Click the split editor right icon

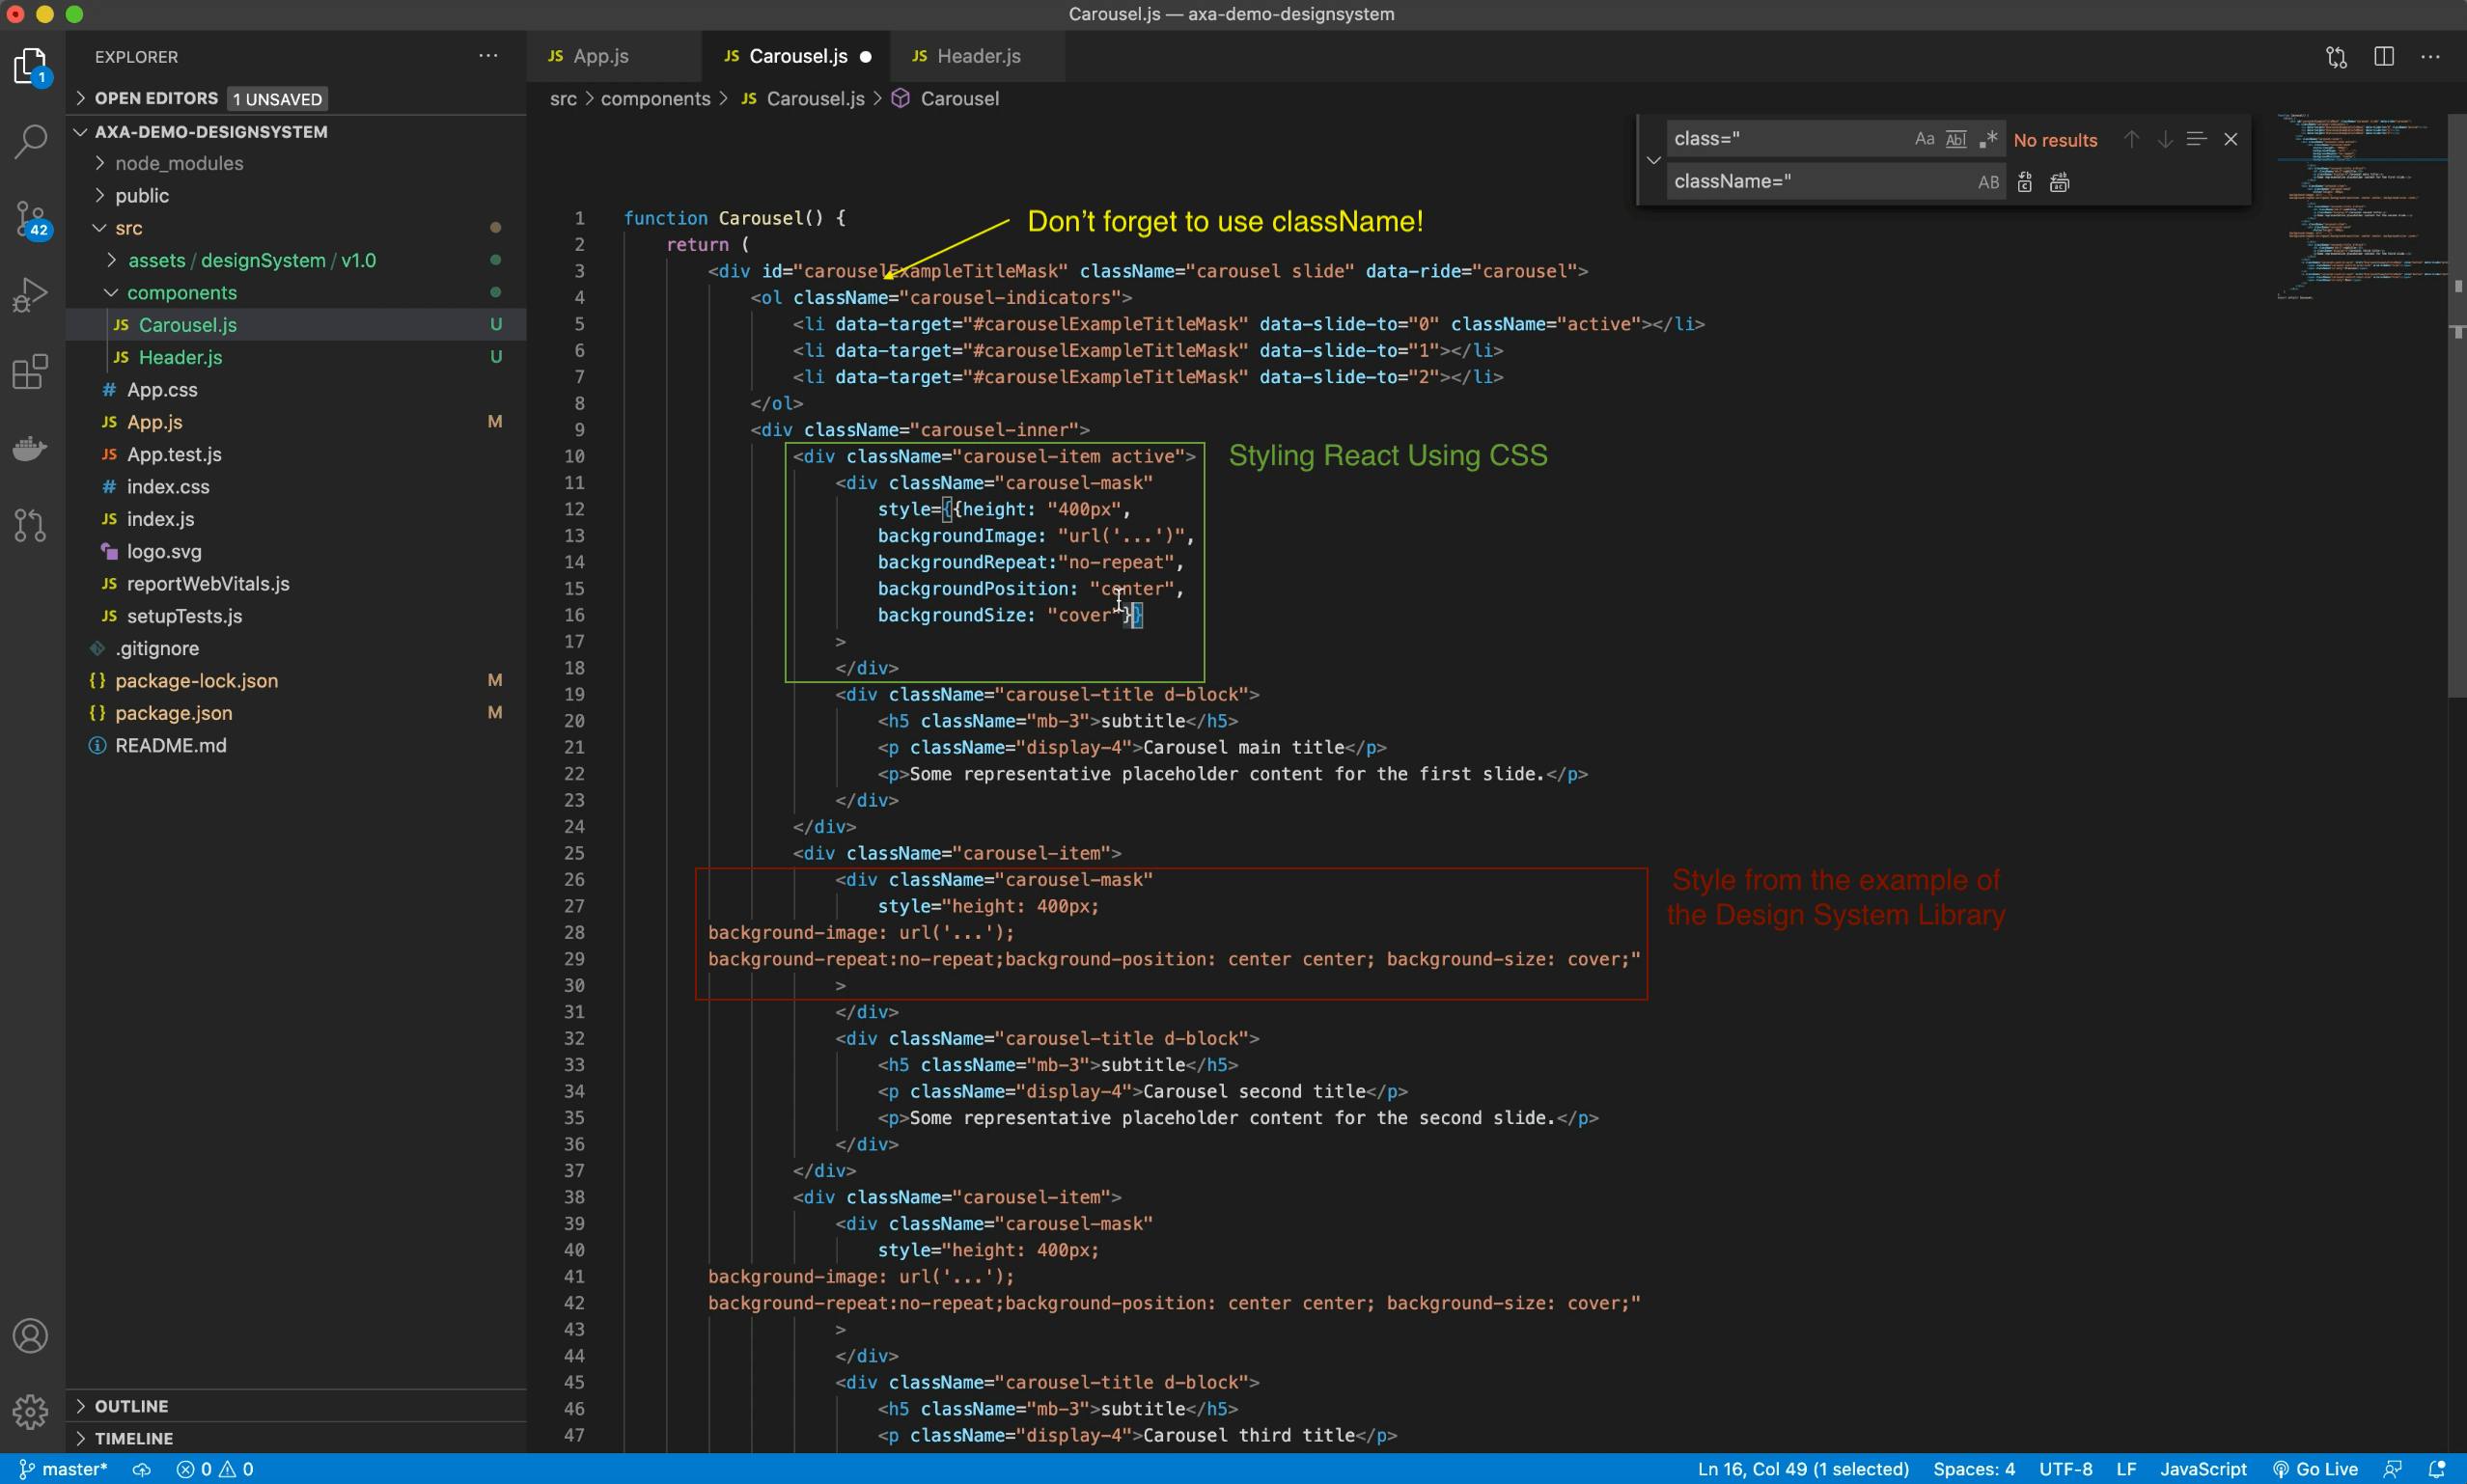[2384, 57]
